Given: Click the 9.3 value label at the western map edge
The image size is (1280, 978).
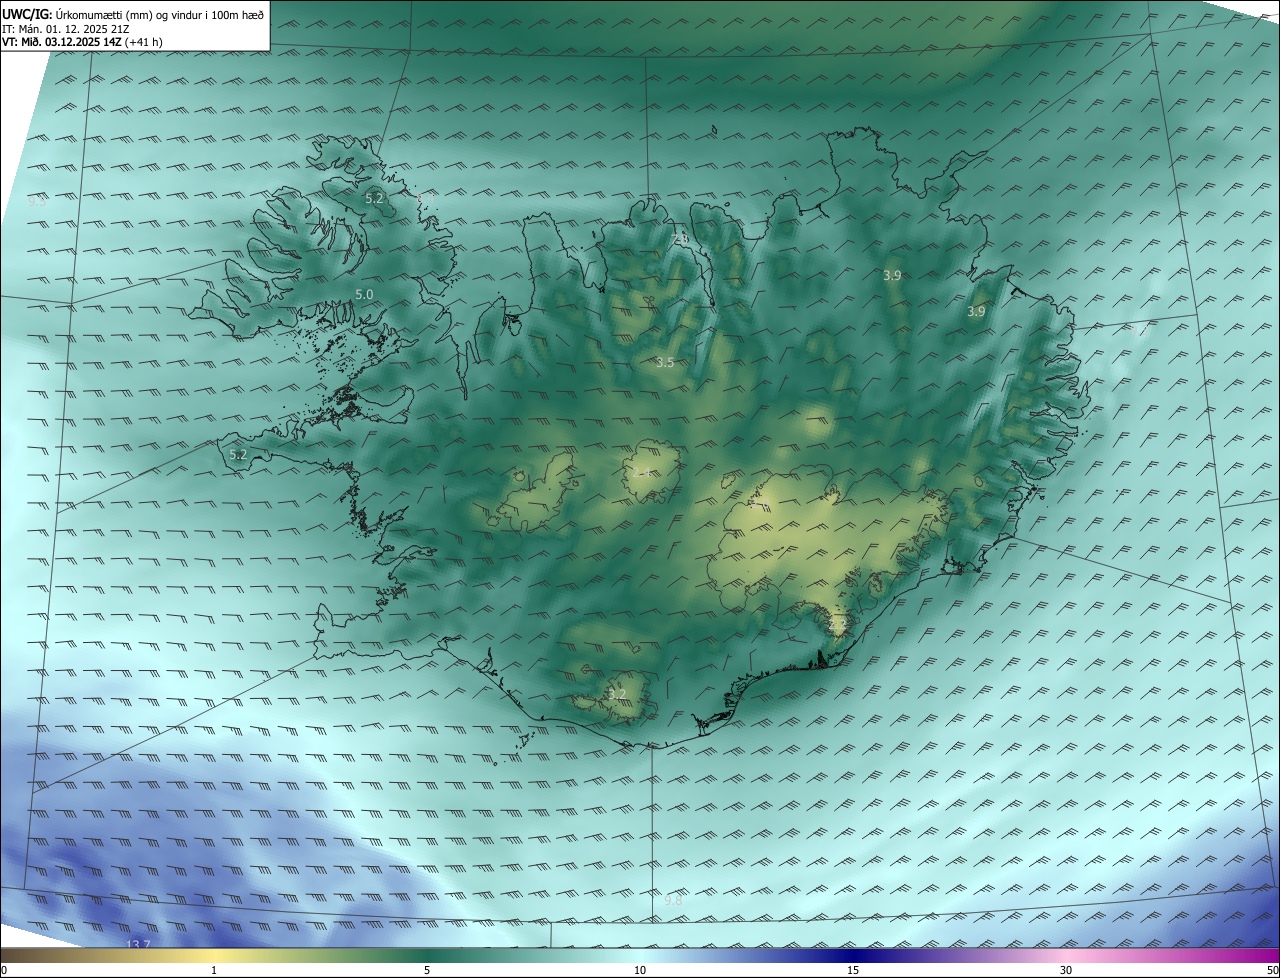Looking at the screenshot, I should pyautogui.click(x=37, y=201).
